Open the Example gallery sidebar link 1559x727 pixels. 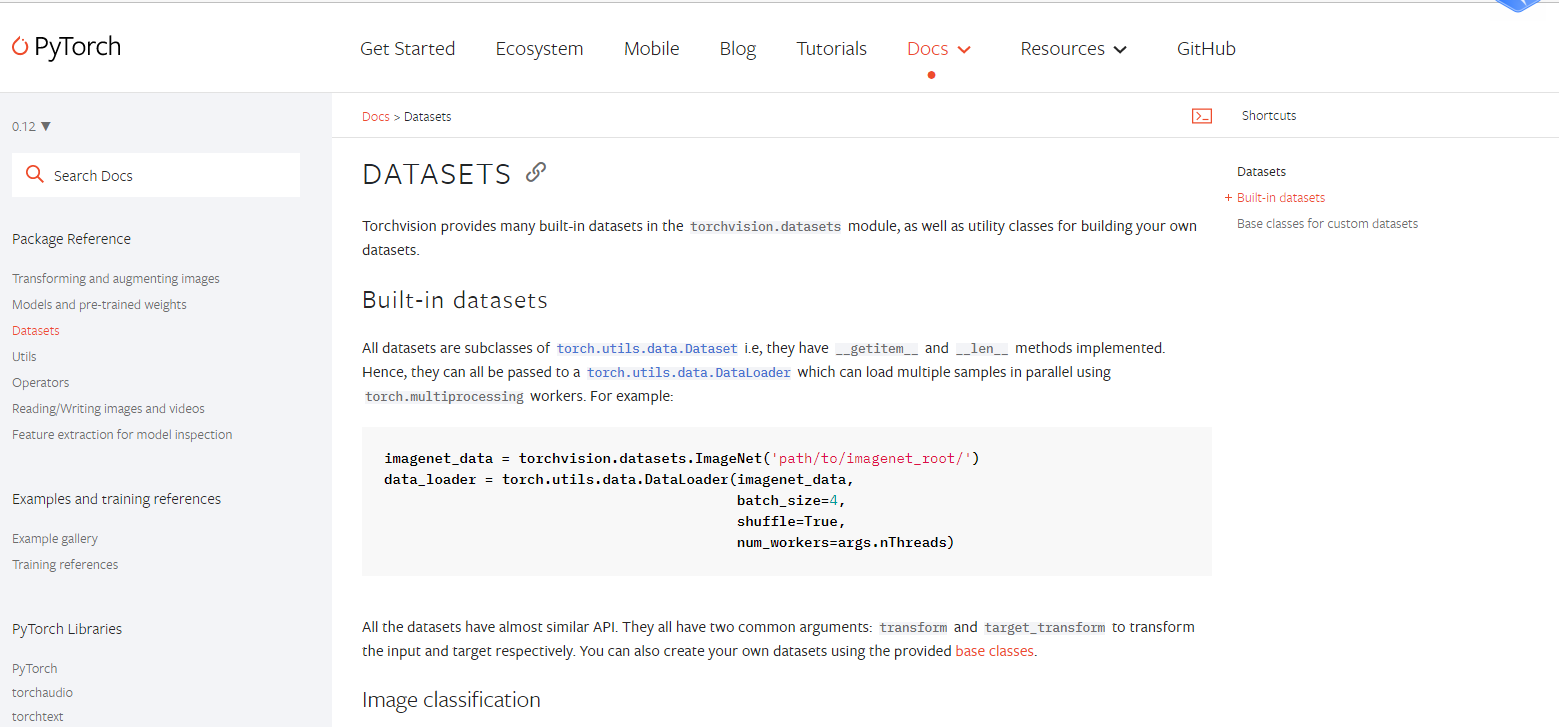tap(55, 539)
